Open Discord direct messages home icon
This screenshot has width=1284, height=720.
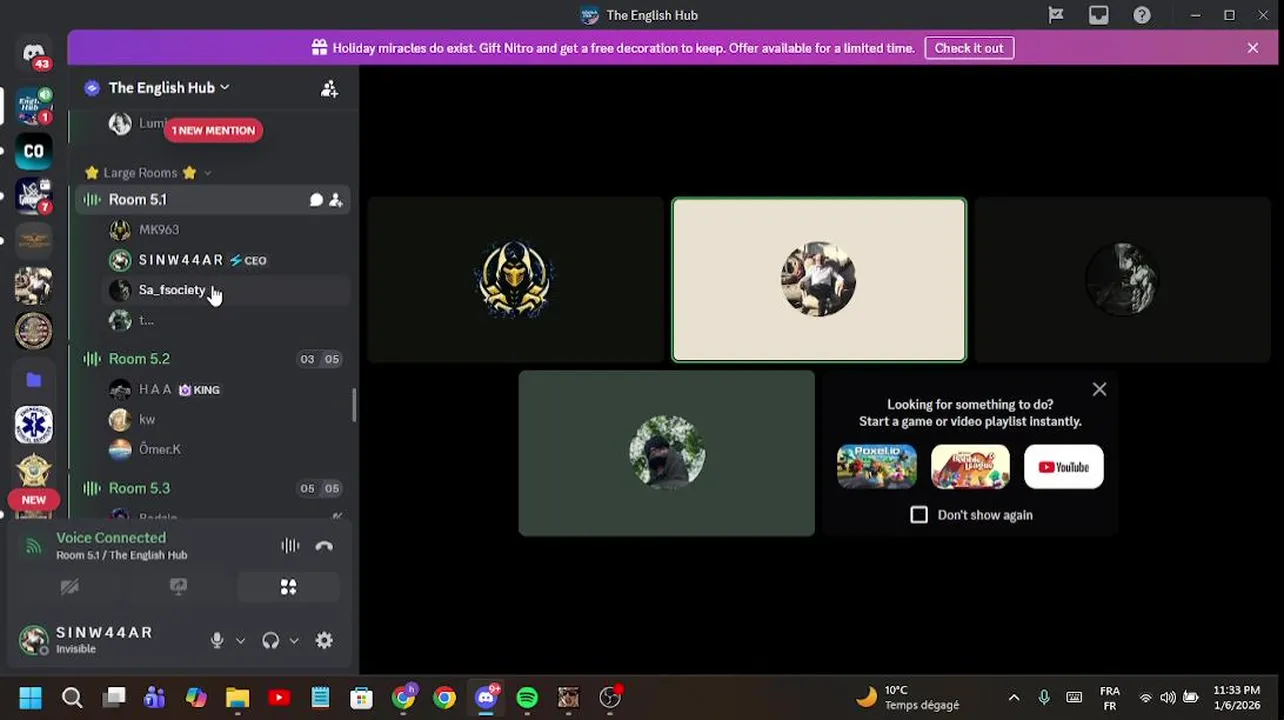(34, 53)
